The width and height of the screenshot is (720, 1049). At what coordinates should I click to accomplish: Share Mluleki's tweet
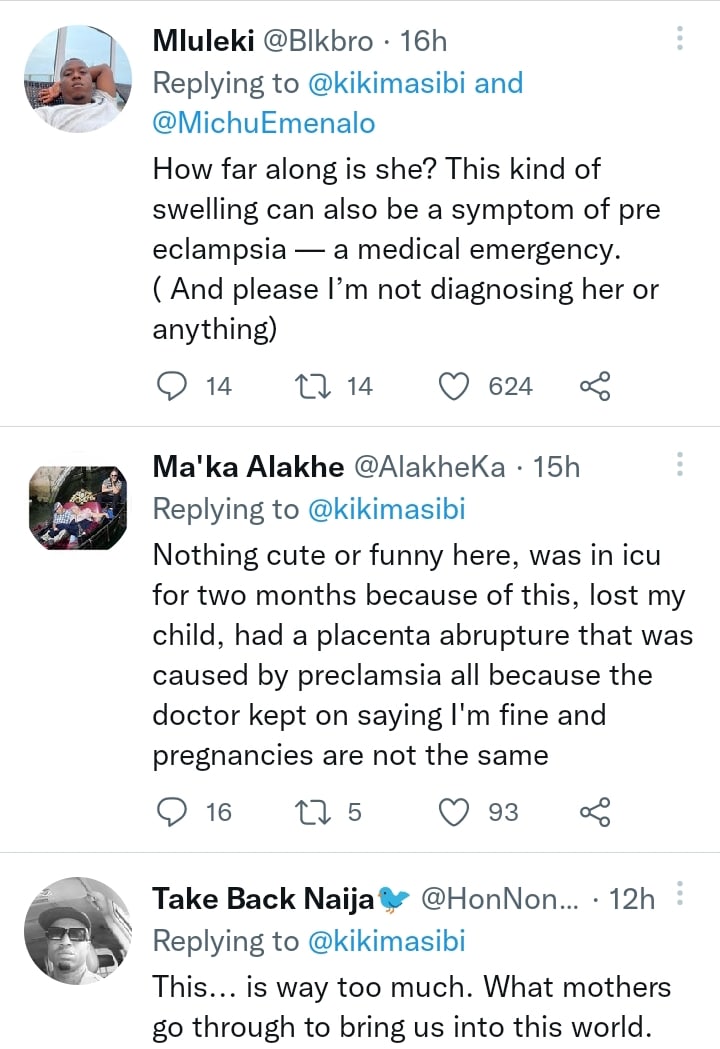point(594,386)
